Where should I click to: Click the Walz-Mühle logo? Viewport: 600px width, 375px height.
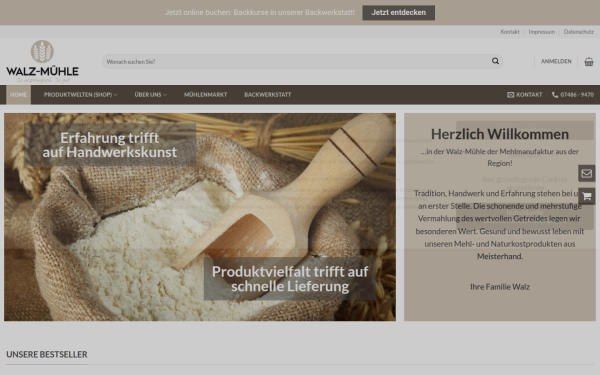(x=42, y=61)
